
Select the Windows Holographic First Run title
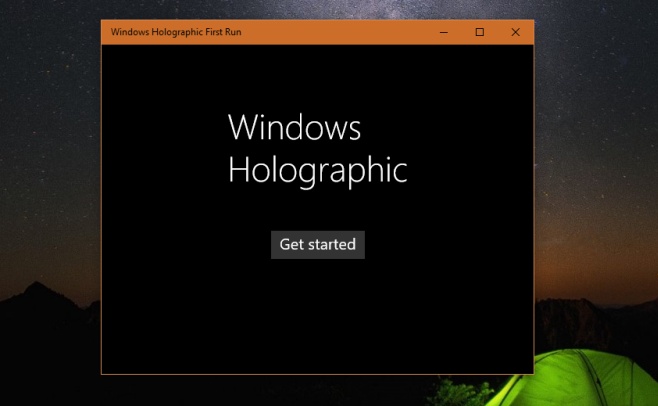coord(176,32)
